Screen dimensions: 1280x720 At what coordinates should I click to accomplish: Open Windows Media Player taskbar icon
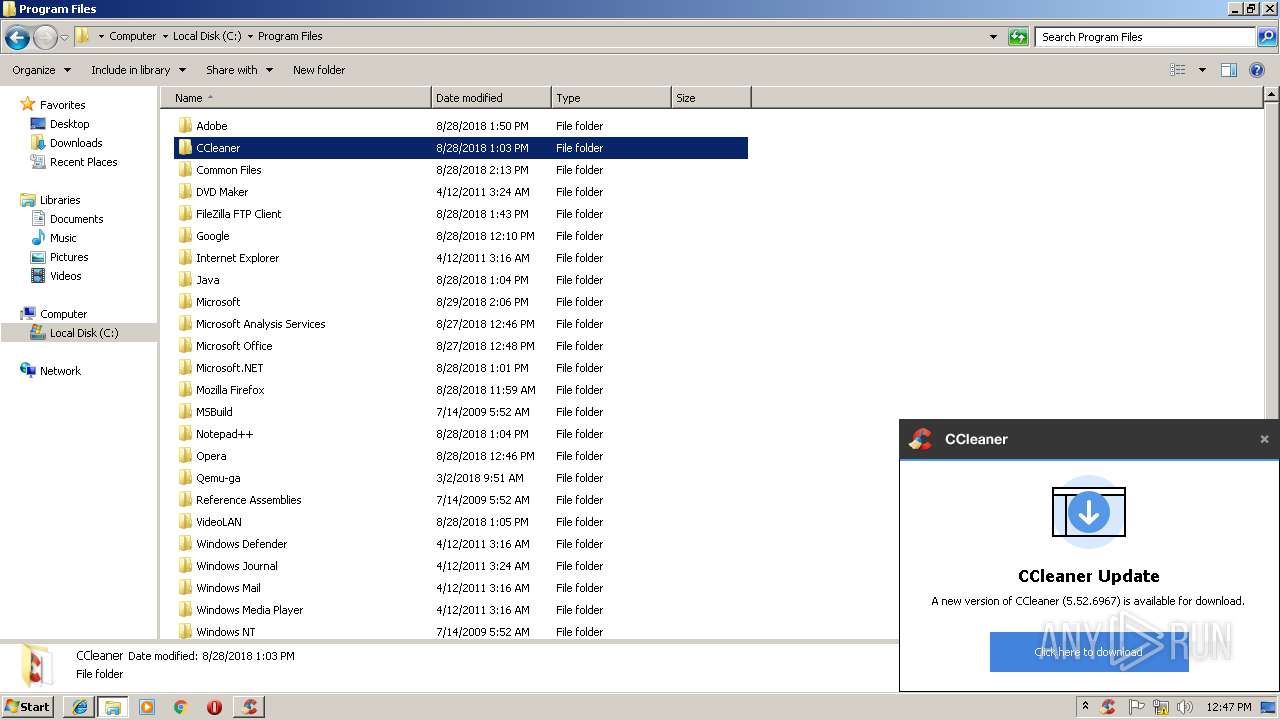147,707
